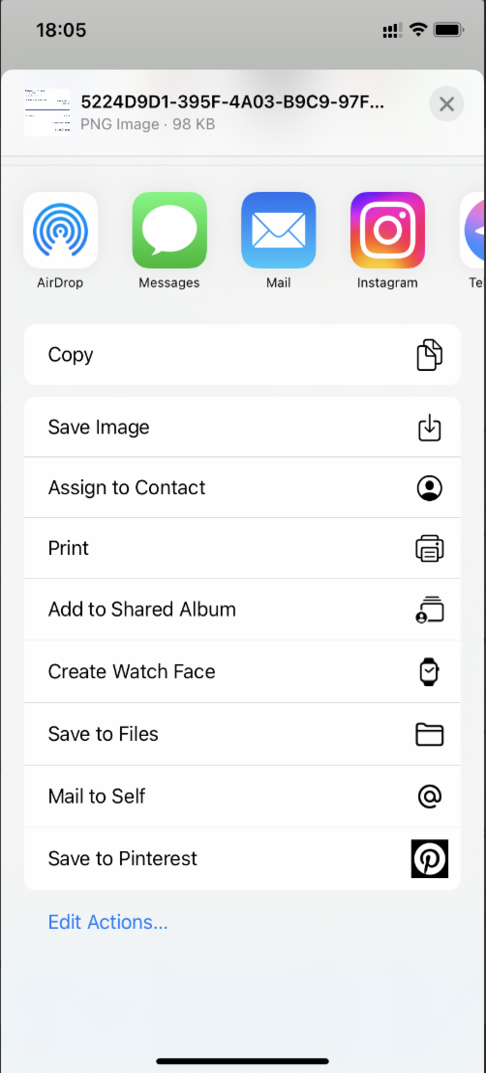Tap the partially visible Telegram icon
This screenshot has width=486, height=1073.
point(473,230)
